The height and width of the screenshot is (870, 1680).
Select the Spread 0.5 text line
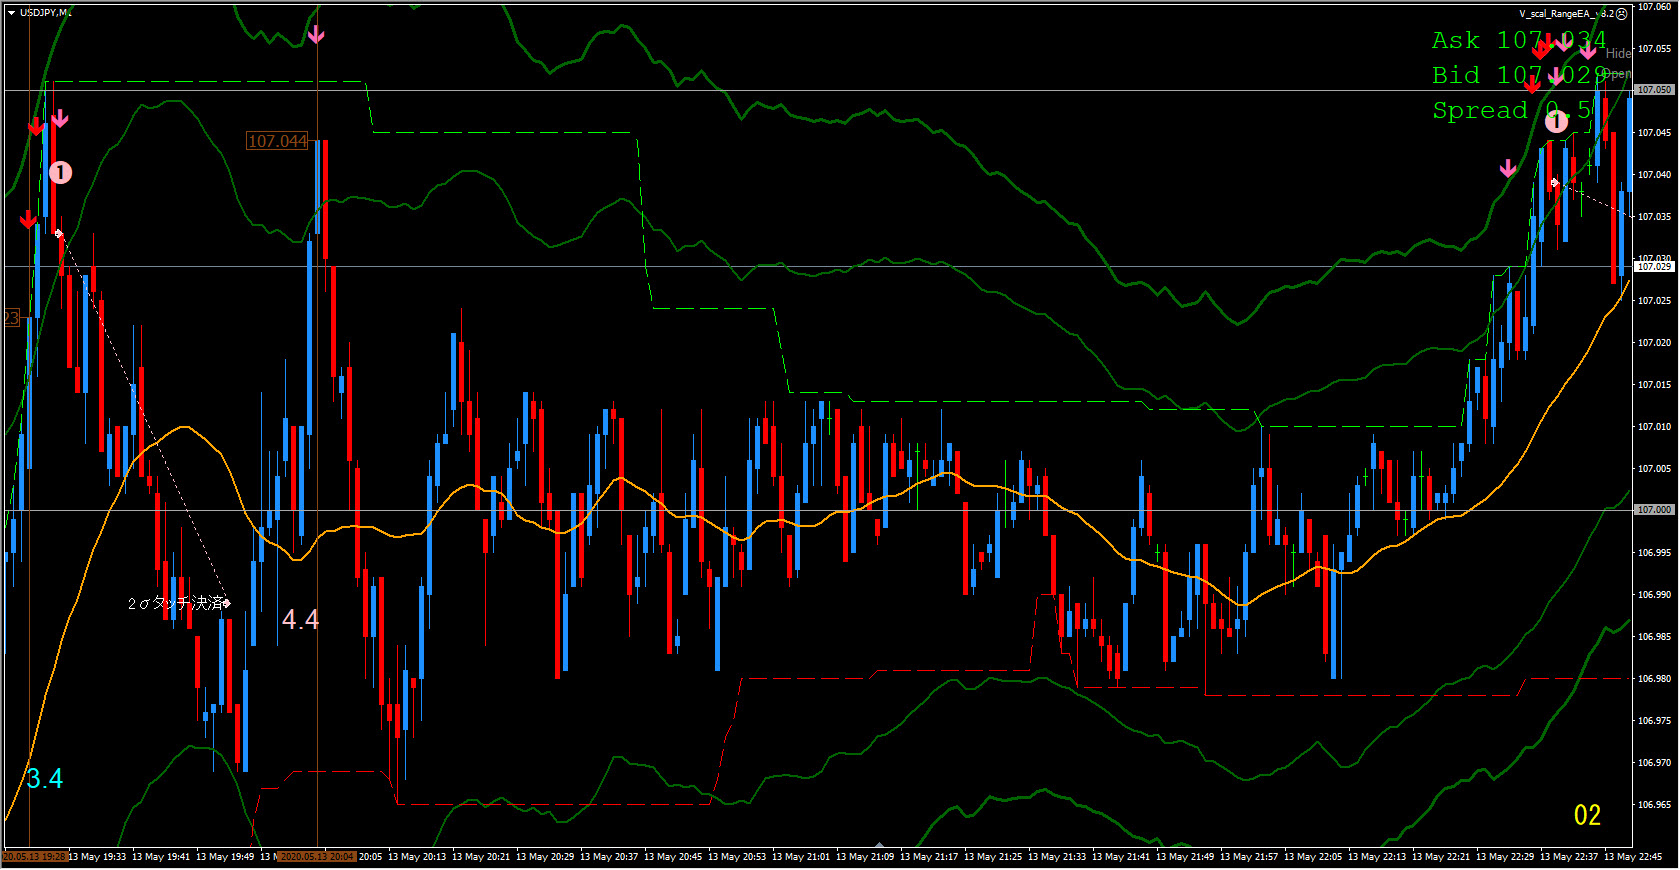(1512, 111)
